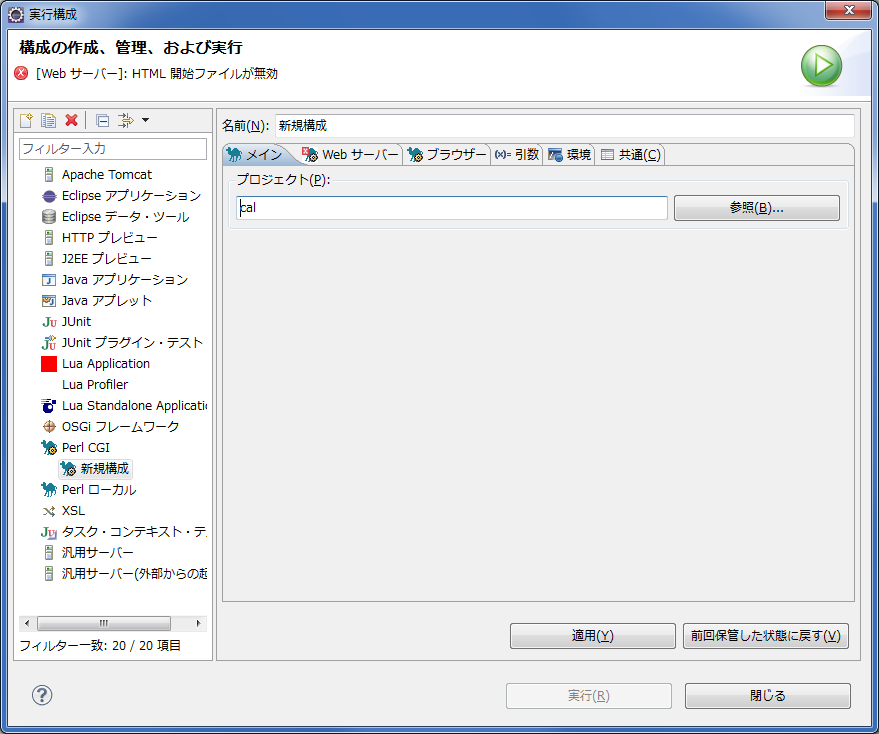The height and width of the screenshot is (734, 879).
Task: Click the OSGi フレームワーク icon
Action: pyautogui.click(x=49, y=427)
